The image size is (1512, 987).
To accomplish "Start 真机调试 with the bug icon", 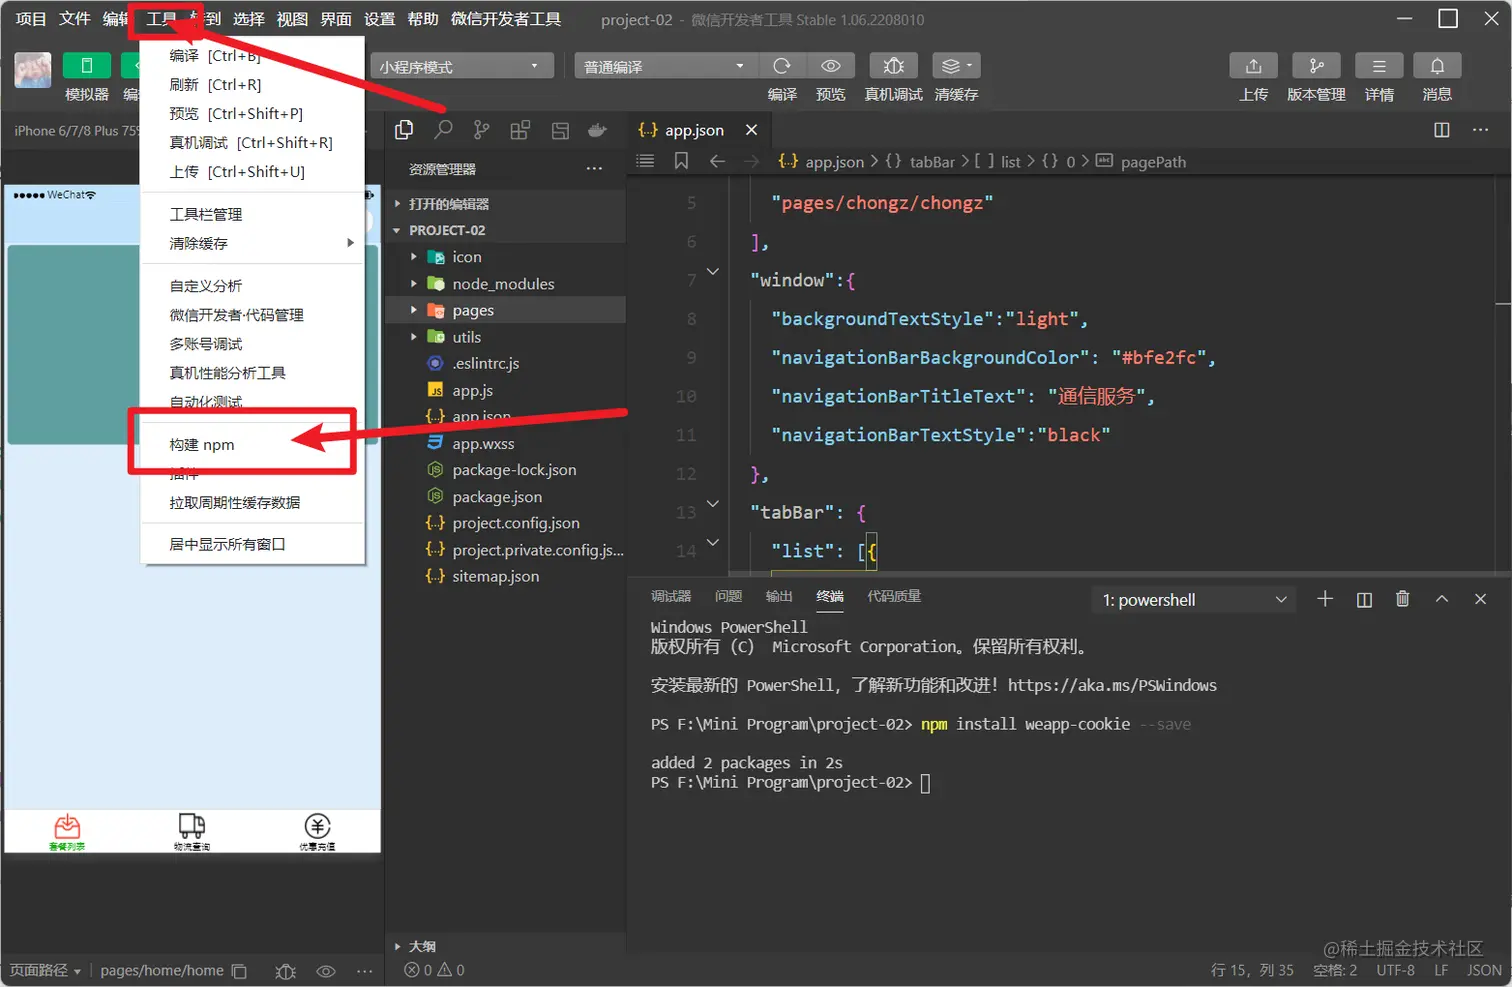I will pos(894,66).
